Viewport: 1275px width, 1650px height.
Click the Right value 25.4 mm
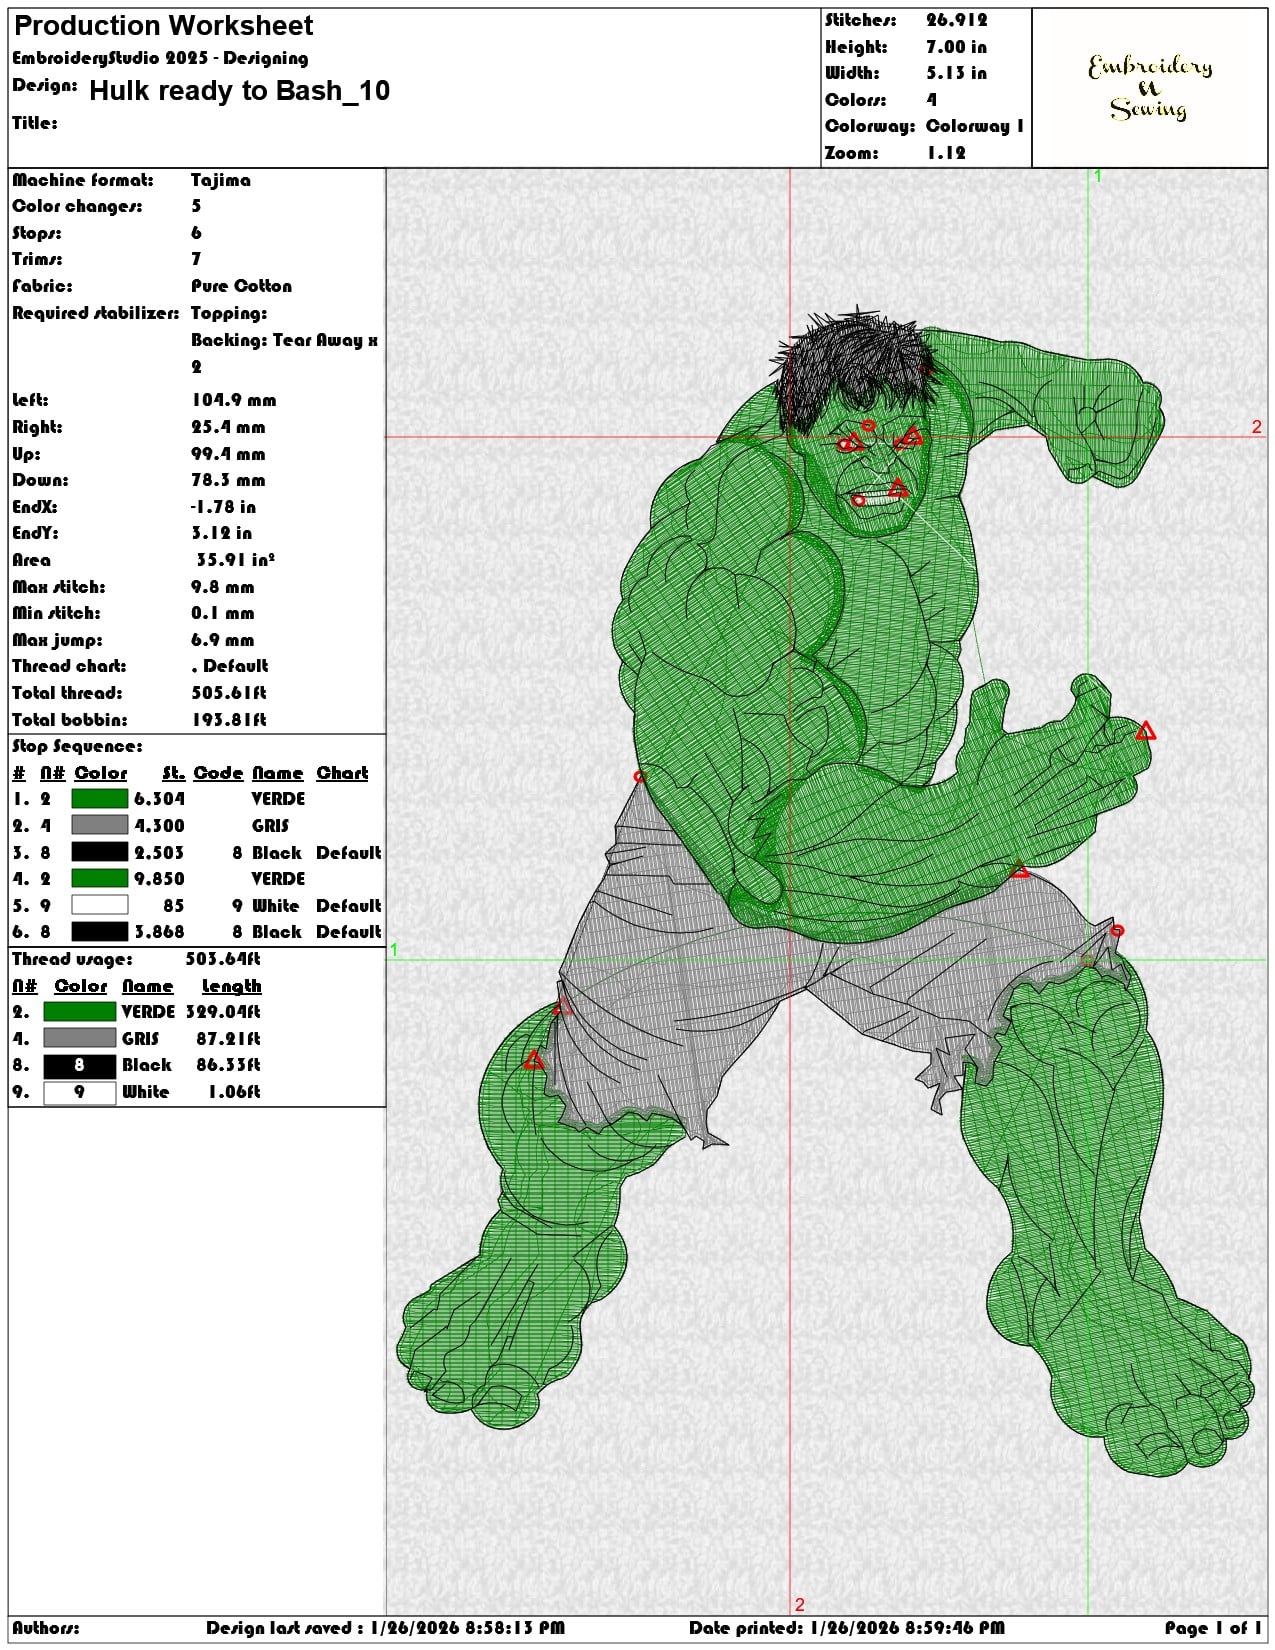coord(229,427)
